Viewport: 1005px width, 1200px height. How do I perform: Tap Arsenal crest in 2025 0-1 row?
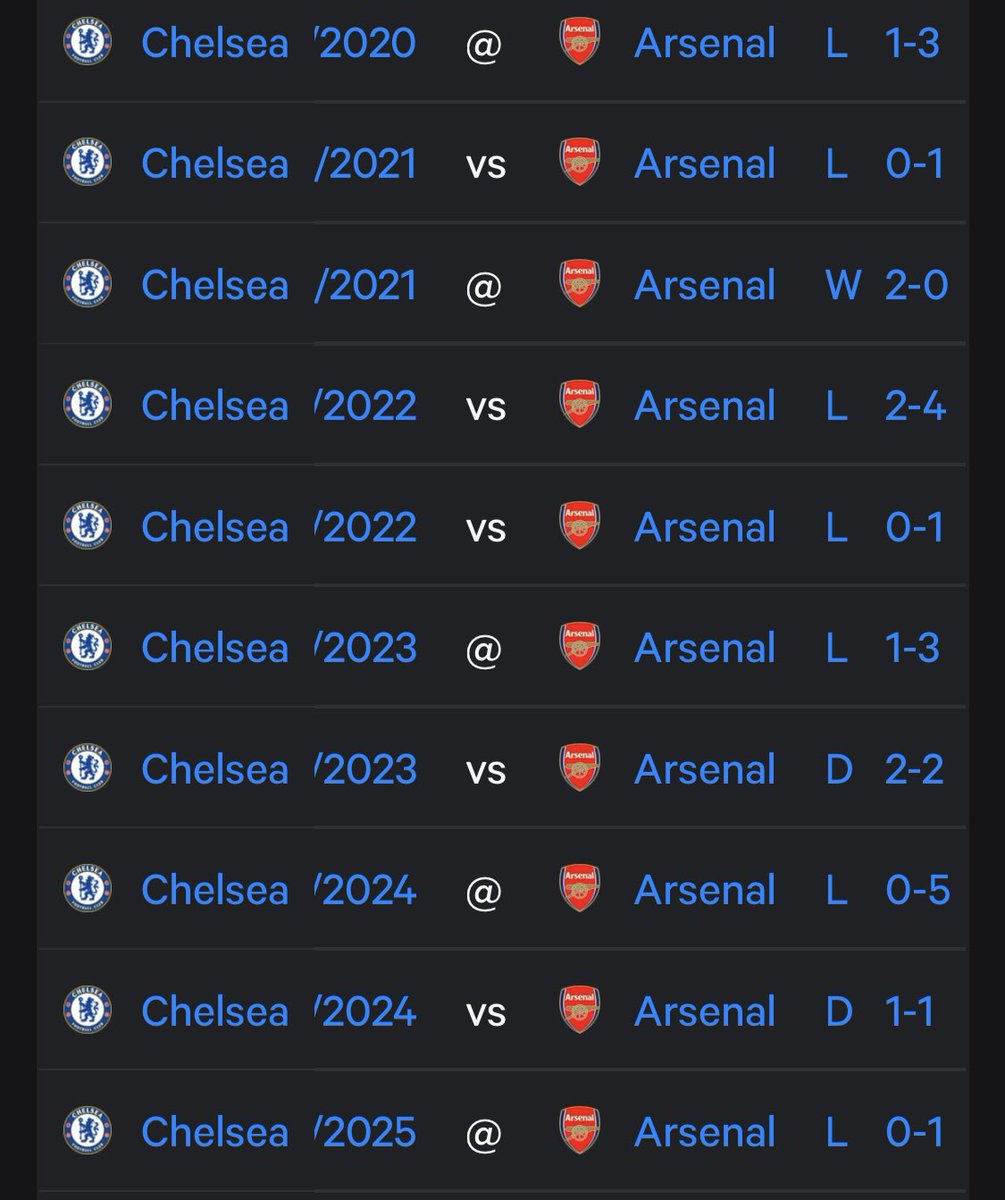tap(579, 1131)
